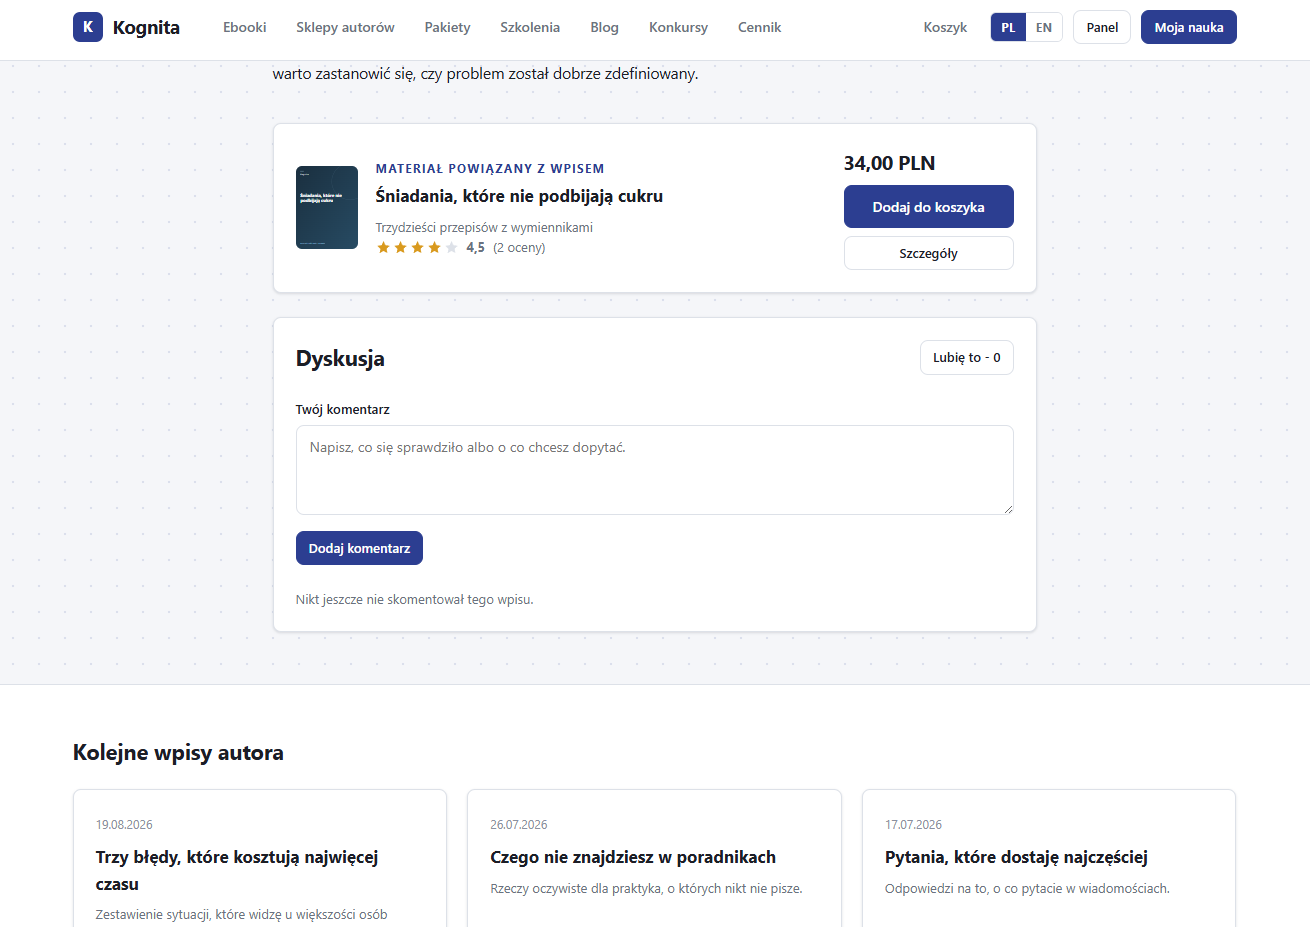The image size is (1310, 927).
Task: Submit with Dodaj komentarz button
Action: point(359,548)
